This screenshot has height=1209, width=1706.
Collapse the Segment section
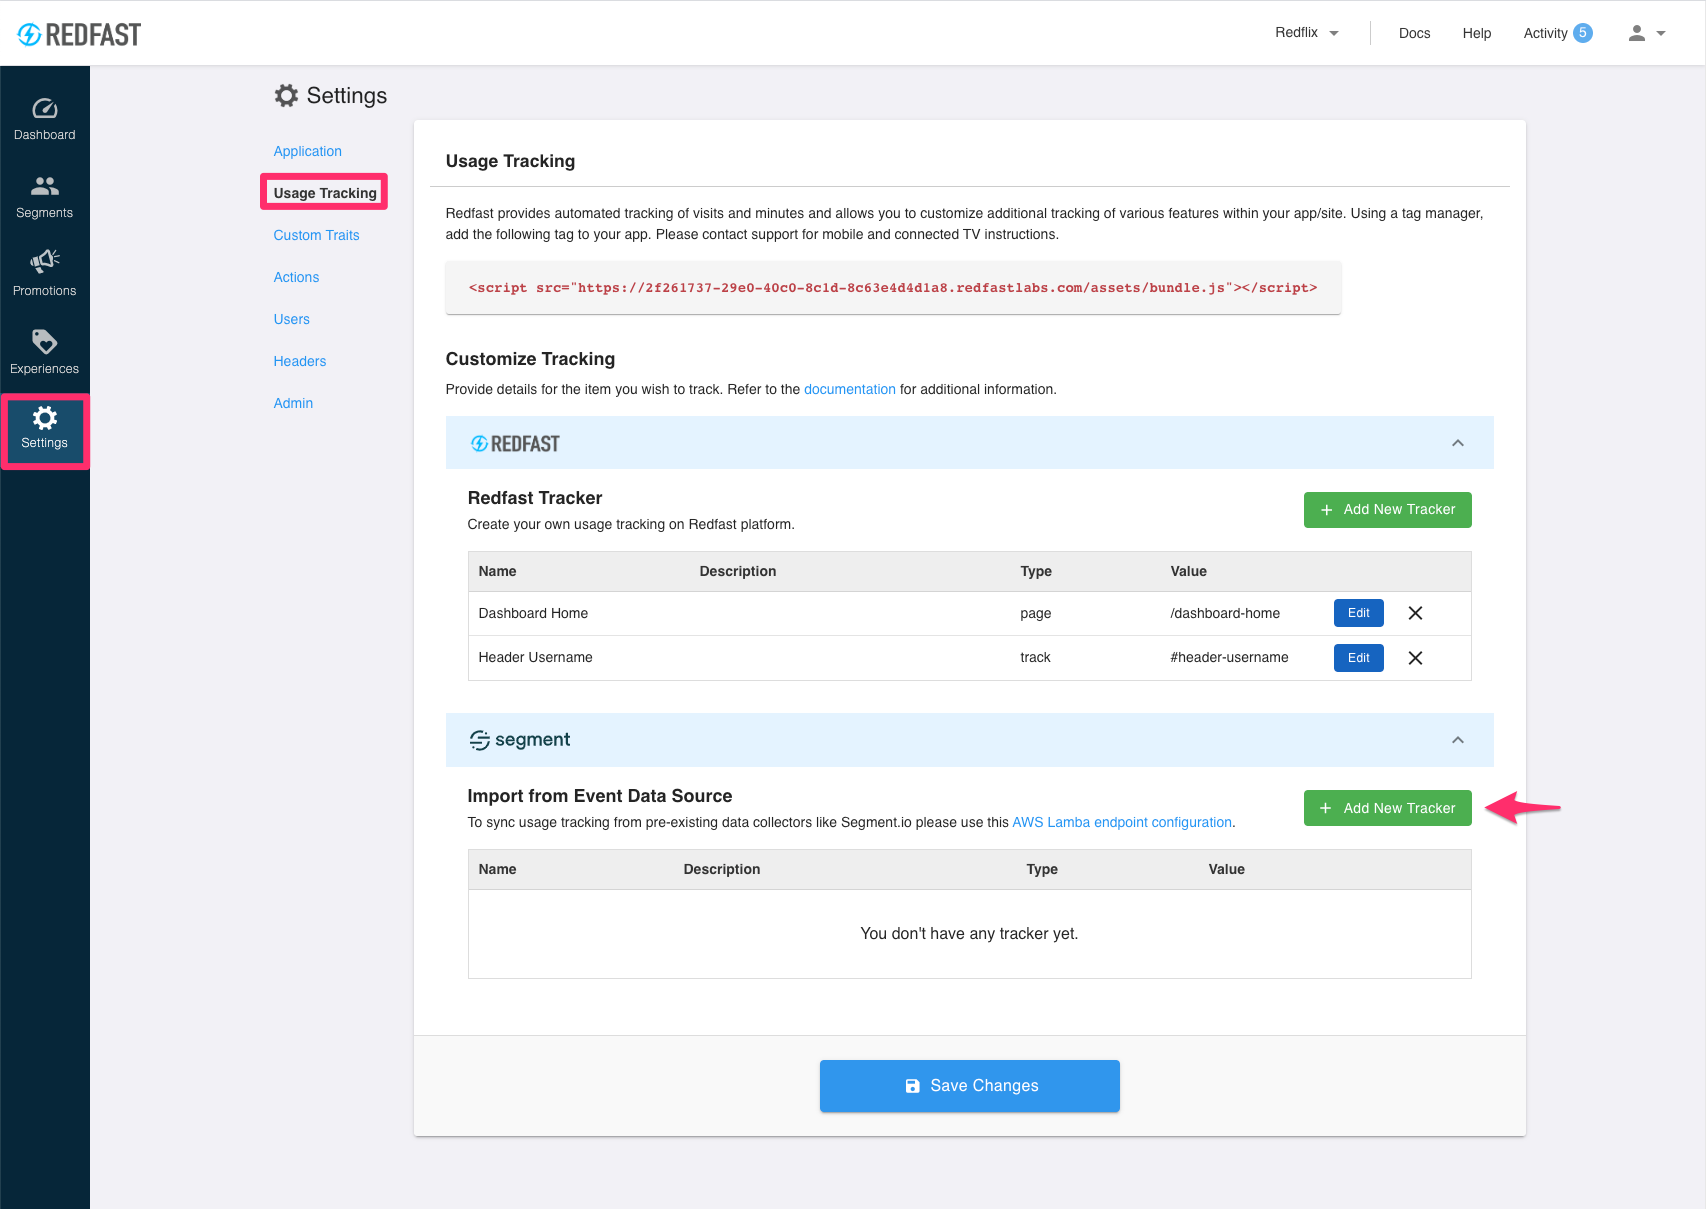[x=1458, y=740]
